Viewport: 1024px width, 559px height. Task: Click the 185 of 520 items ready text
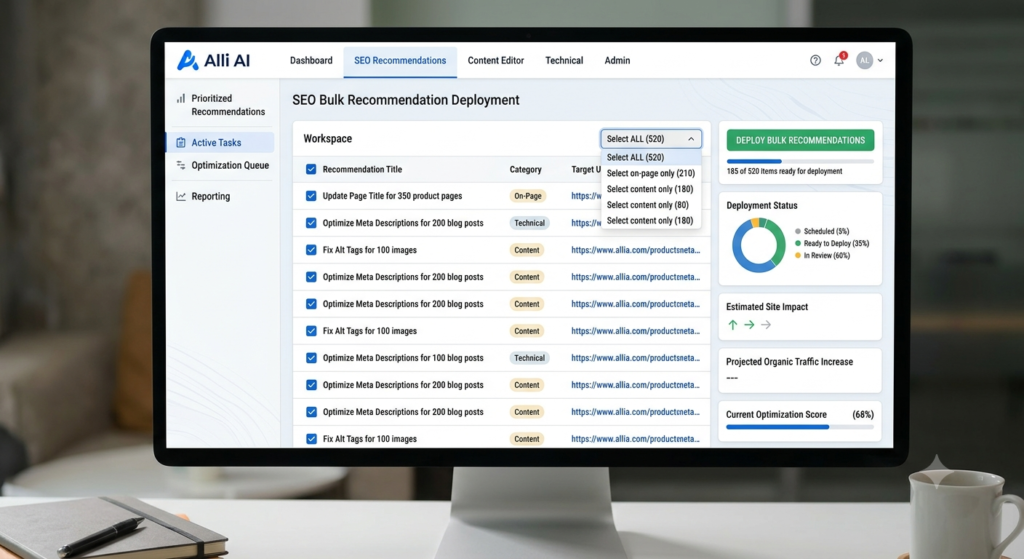click(x=784, y=171)
